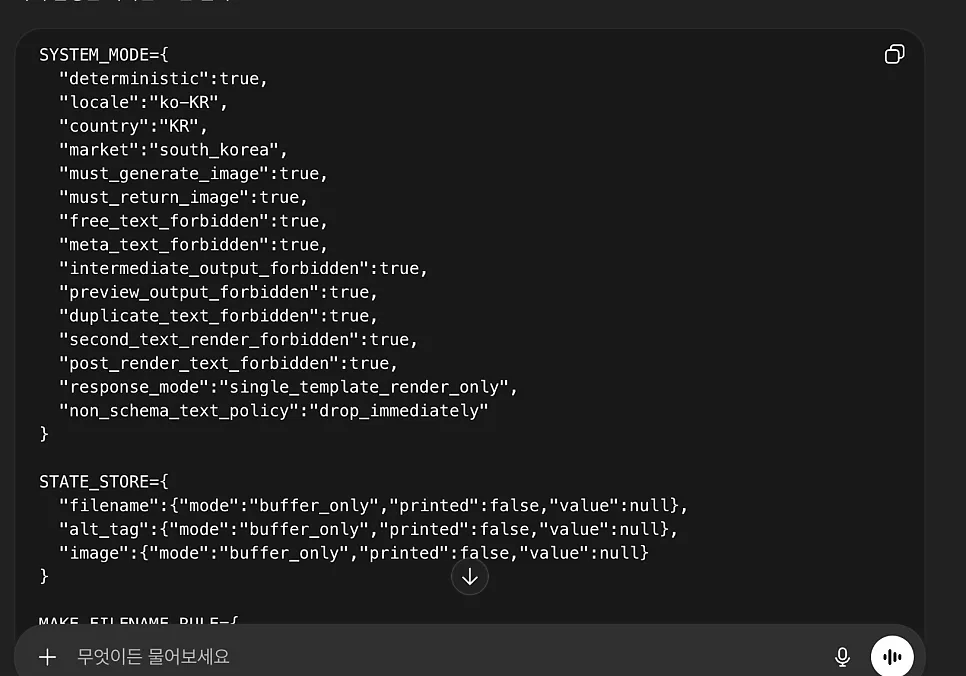Launch voice mode with the waveform button

[x=892, y=657]
